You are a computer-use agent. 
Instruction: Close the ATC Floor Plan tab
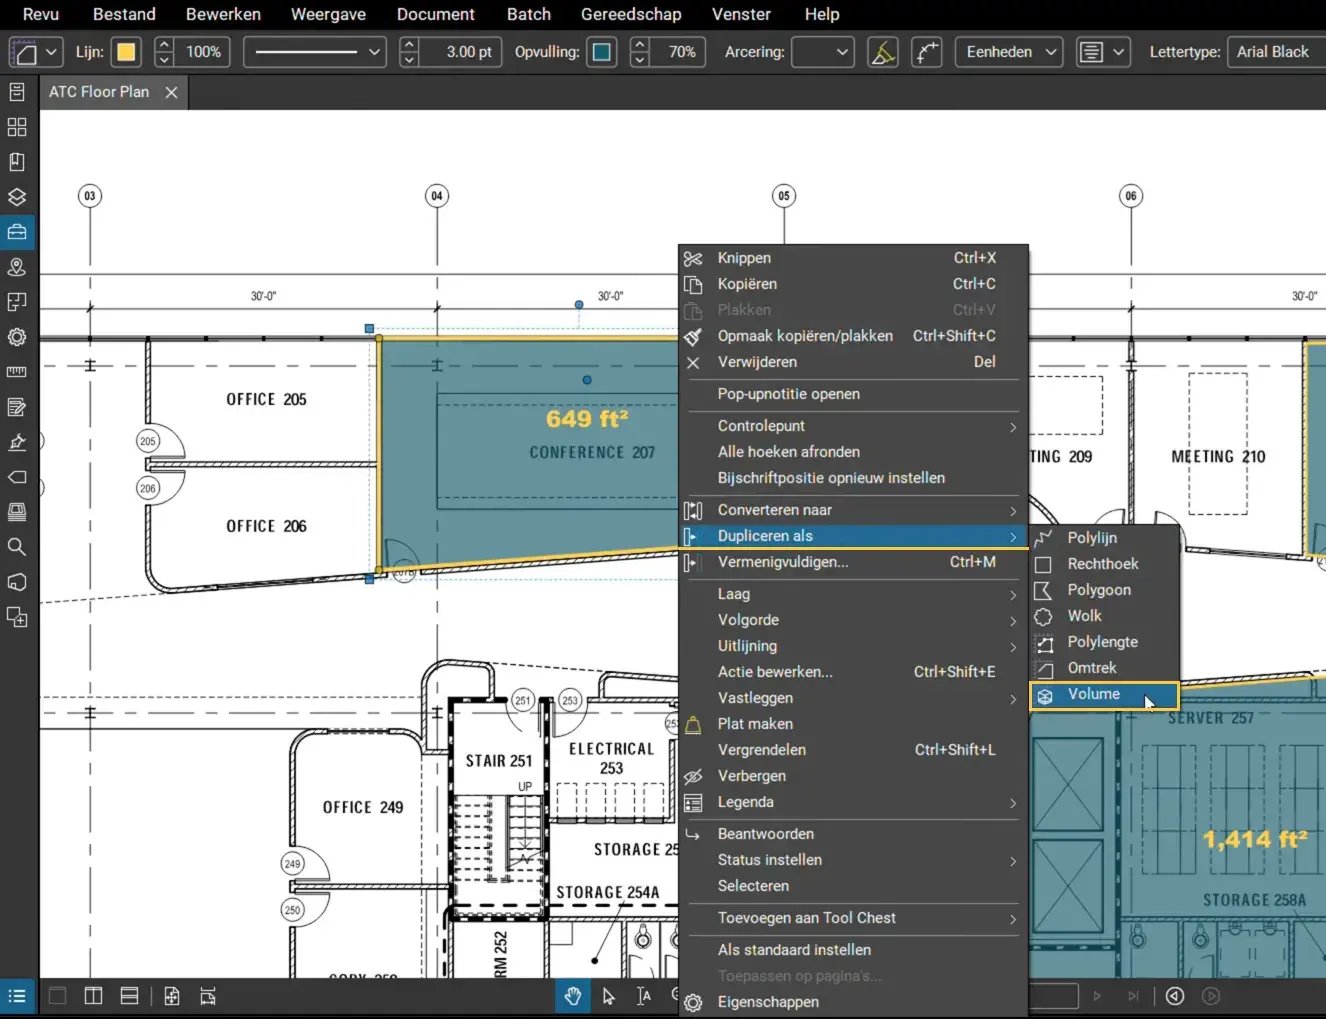[171, 92]
